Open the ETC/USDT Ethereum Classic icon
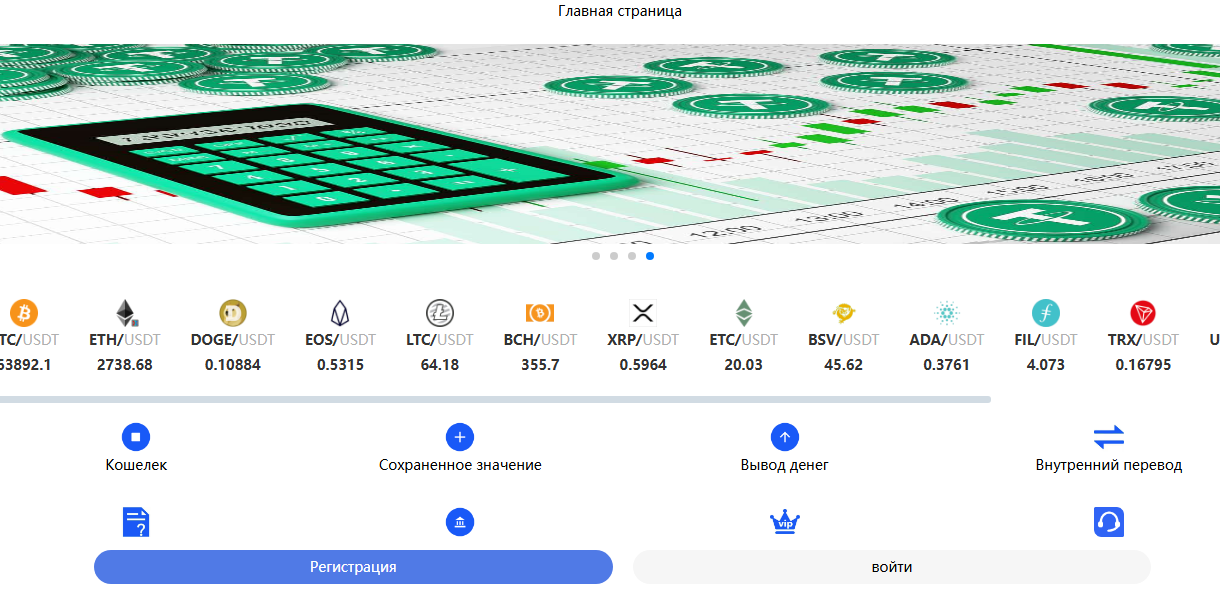The width and height of the screenshot is (1220, 594). (744, 313)
